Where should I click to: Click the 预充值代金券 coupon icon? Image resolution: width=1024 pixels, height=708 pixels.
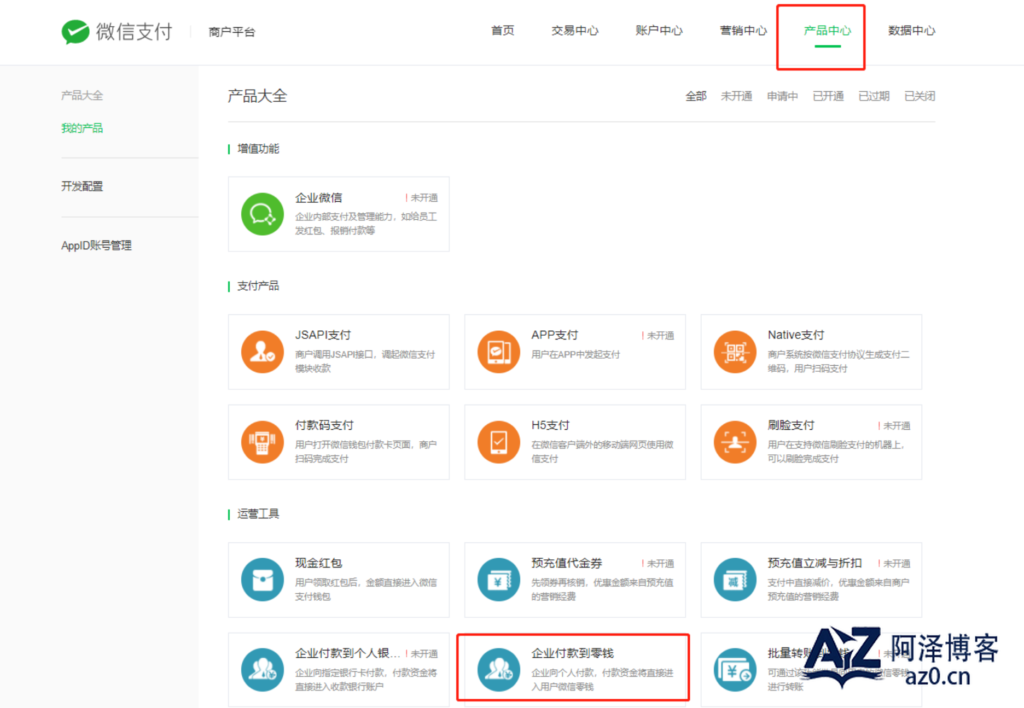[x=498, y=579]
